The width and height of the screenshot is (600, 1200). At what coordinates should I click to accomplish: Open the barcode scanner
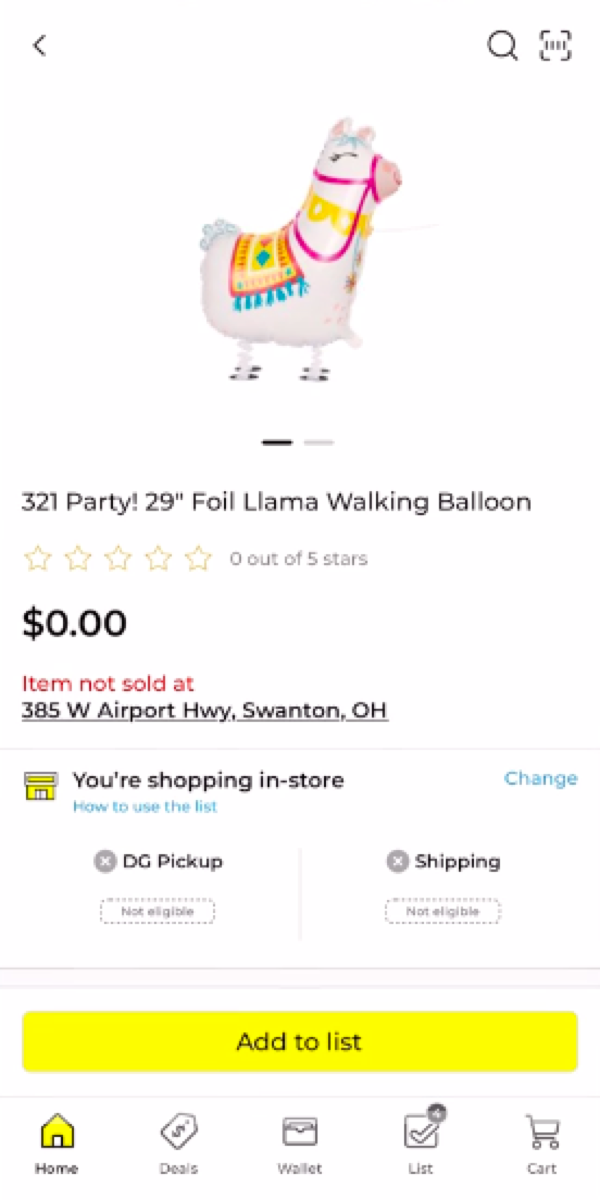click(x=555, y=45)
